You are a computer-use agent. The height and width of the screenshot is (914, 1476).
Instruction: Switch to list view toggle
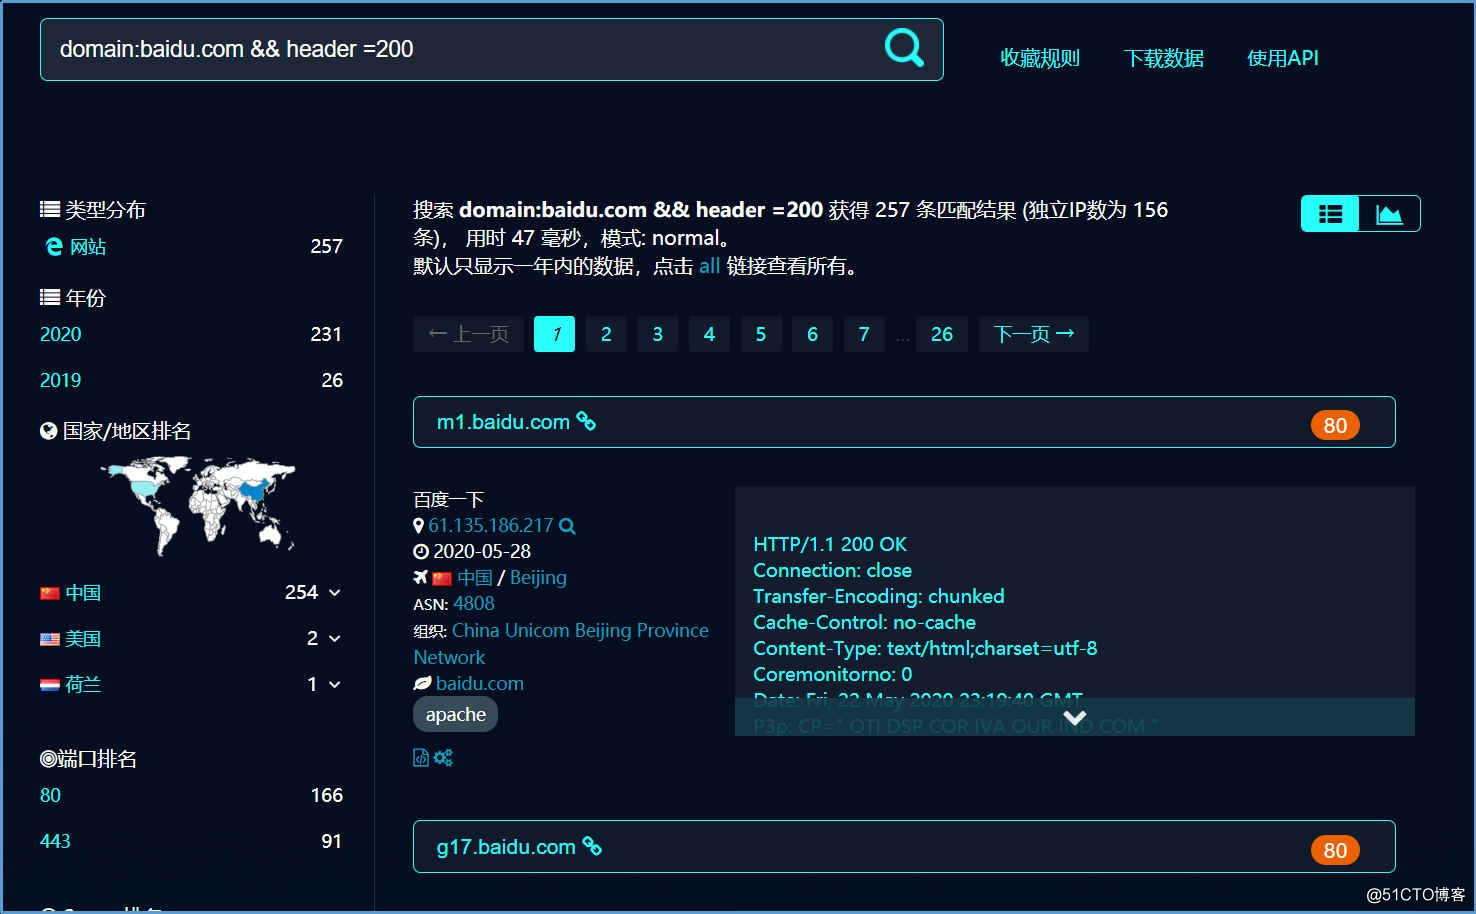click(1330, 213)
